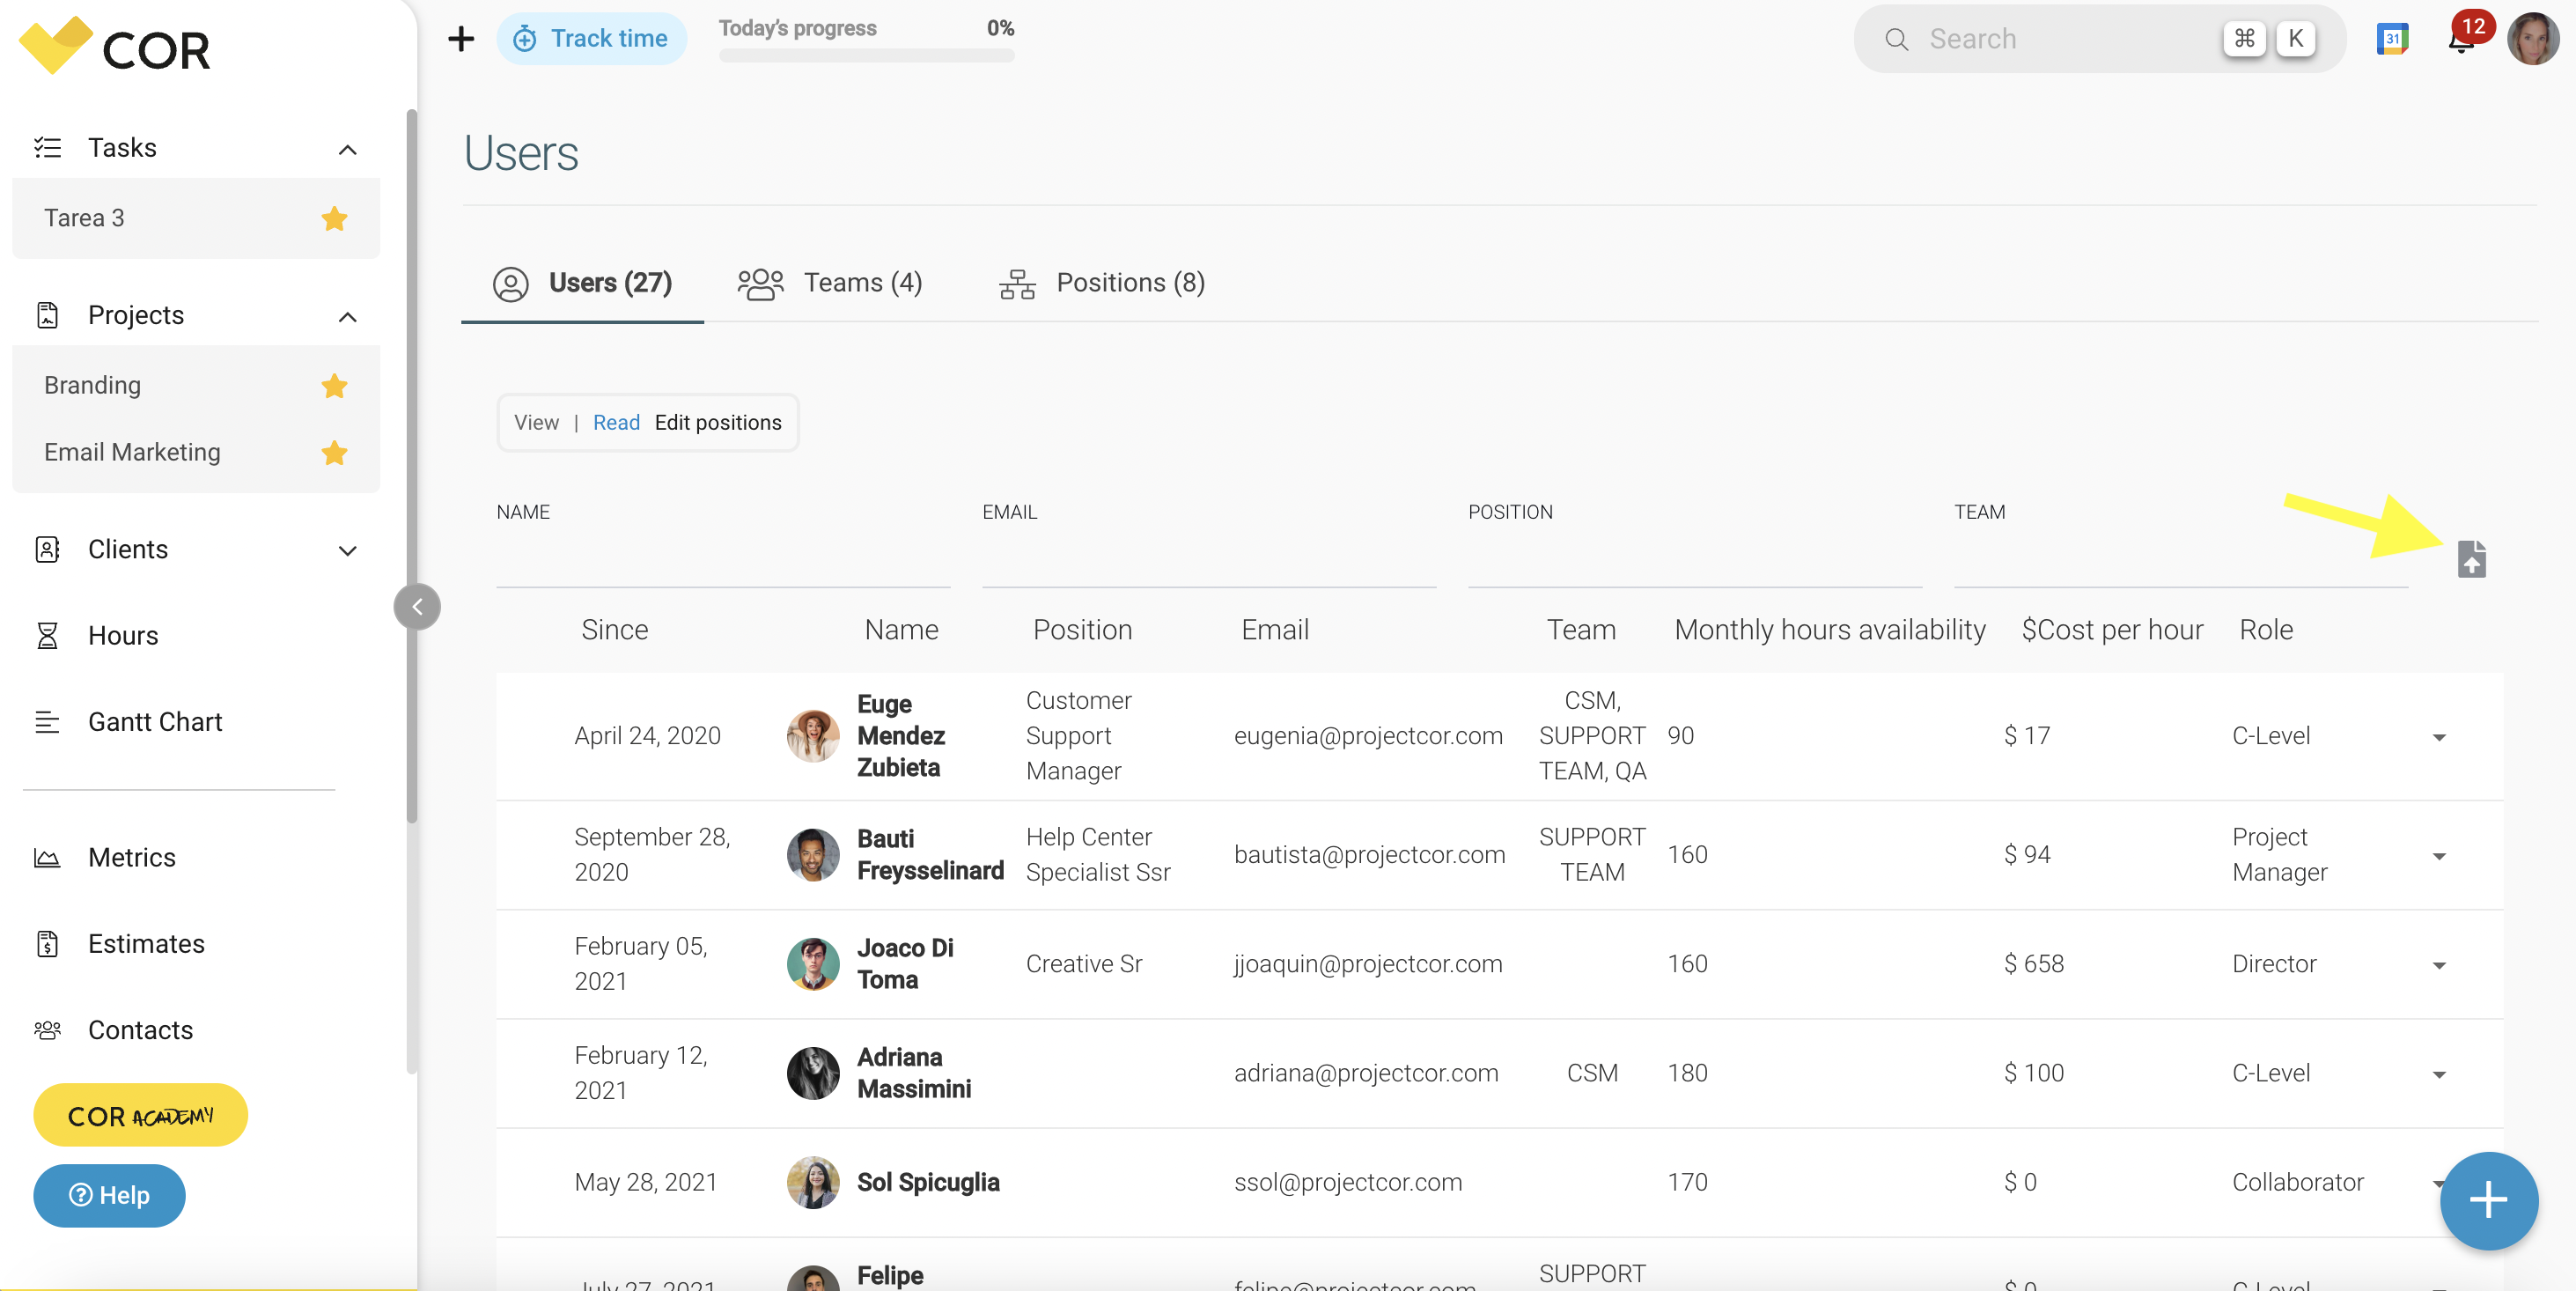Toggle the star on the Branding project
This screenshot has height=1291, width=2576.
coord(334,386)
